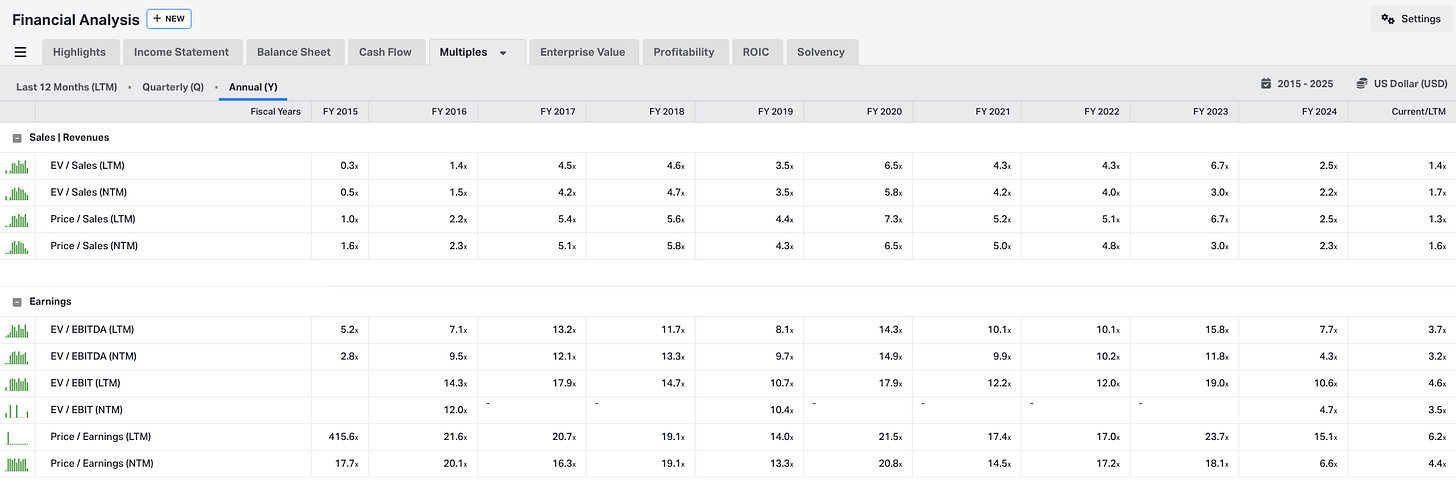Image resolution: width=1456 pixels, height=481 pixels.
Task: Click the FY 2022 column header
Action: [x=1101, y=112]
